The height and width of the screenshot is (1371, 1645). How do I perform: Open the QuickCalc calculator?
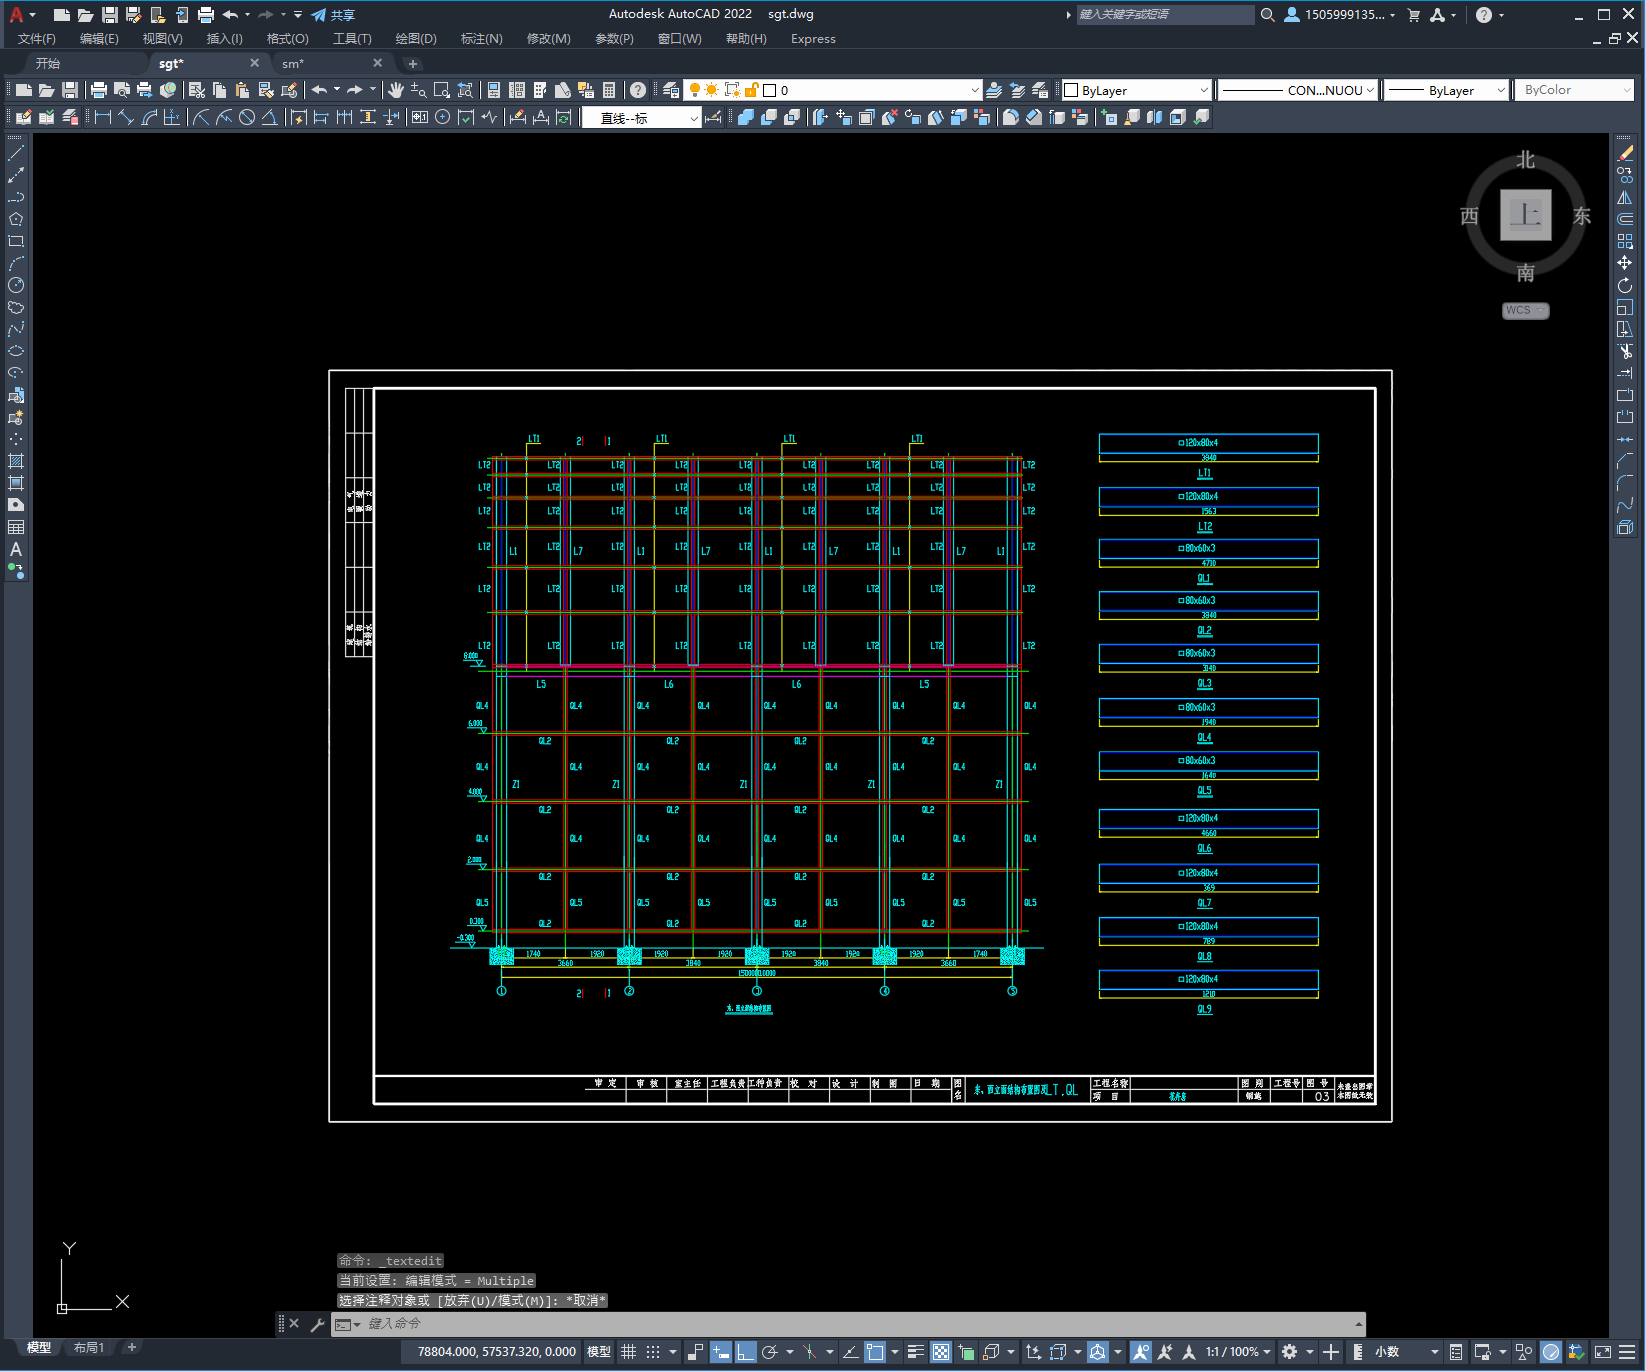(609, 90)
